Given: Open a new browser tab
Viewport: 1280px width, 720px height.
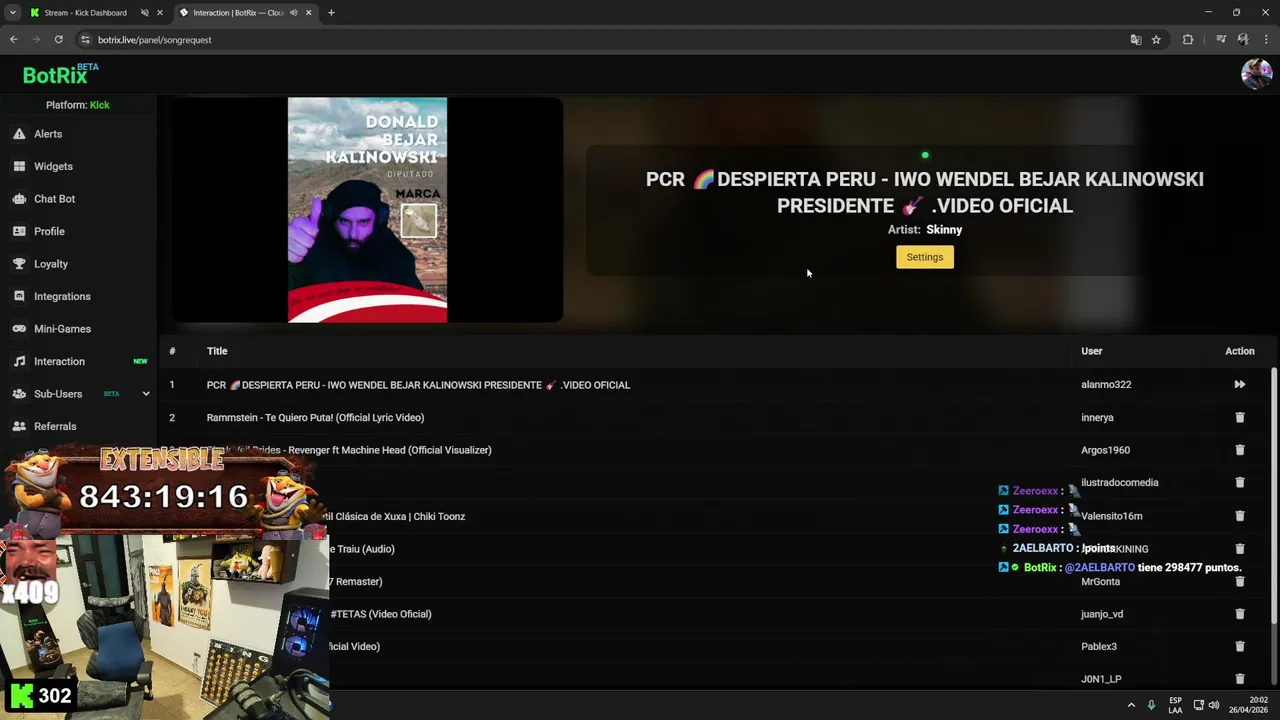Looking at the screenshot, I should click(331, 13).
